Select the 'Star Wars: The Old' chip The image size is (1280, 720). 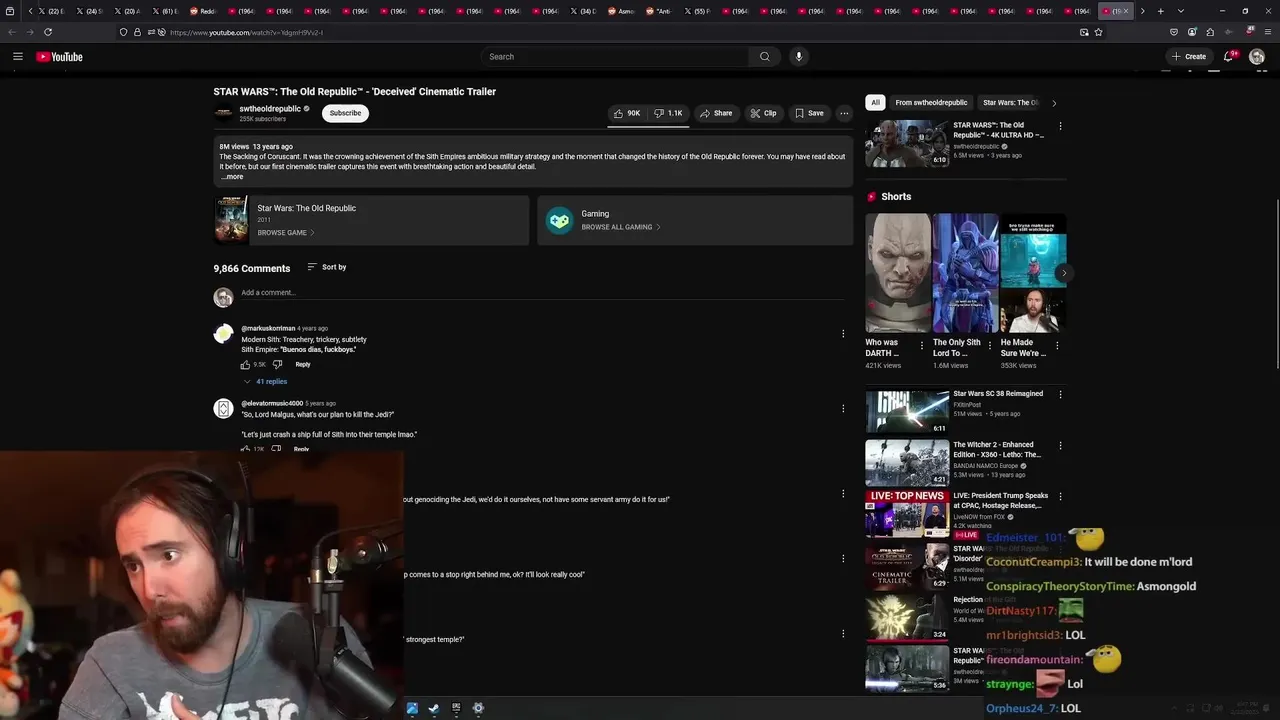tap(1010, 102)
